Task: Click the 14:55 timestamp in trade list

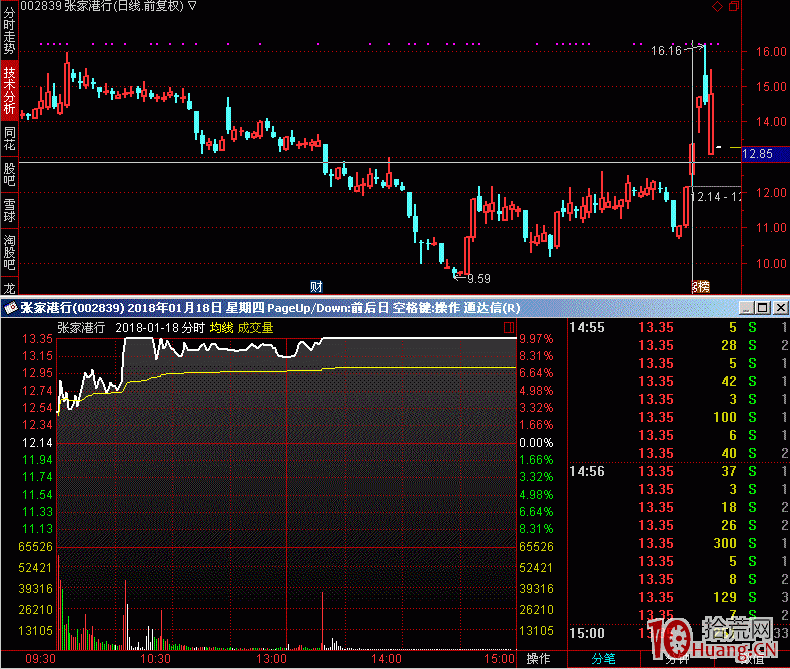Action: click(587, 327)
